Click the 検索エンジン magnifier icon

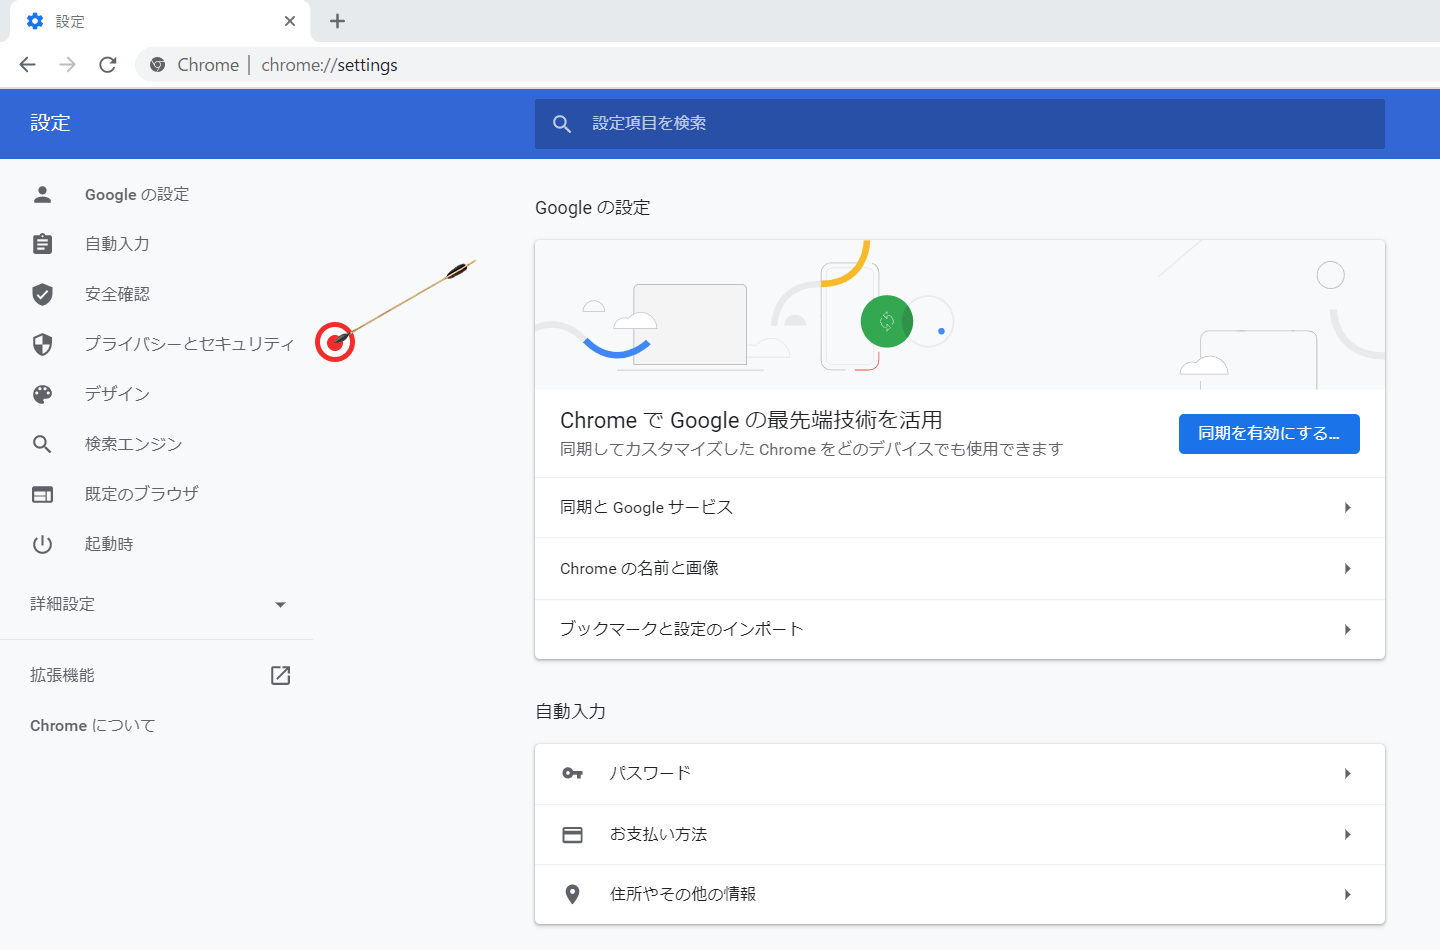[x=42, y=443]
